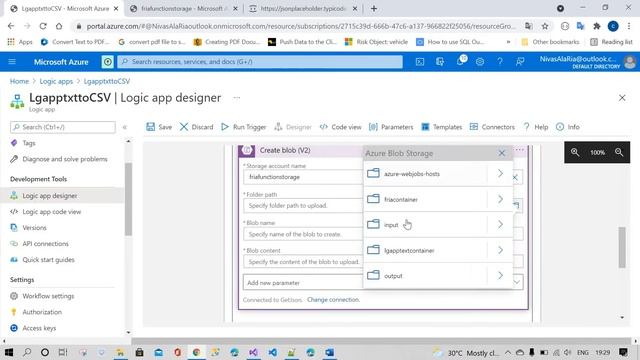Open Parameters from designer toolbar
This screenshot has width=640, height=360.
pyautogui.click(x=391, y=127)
